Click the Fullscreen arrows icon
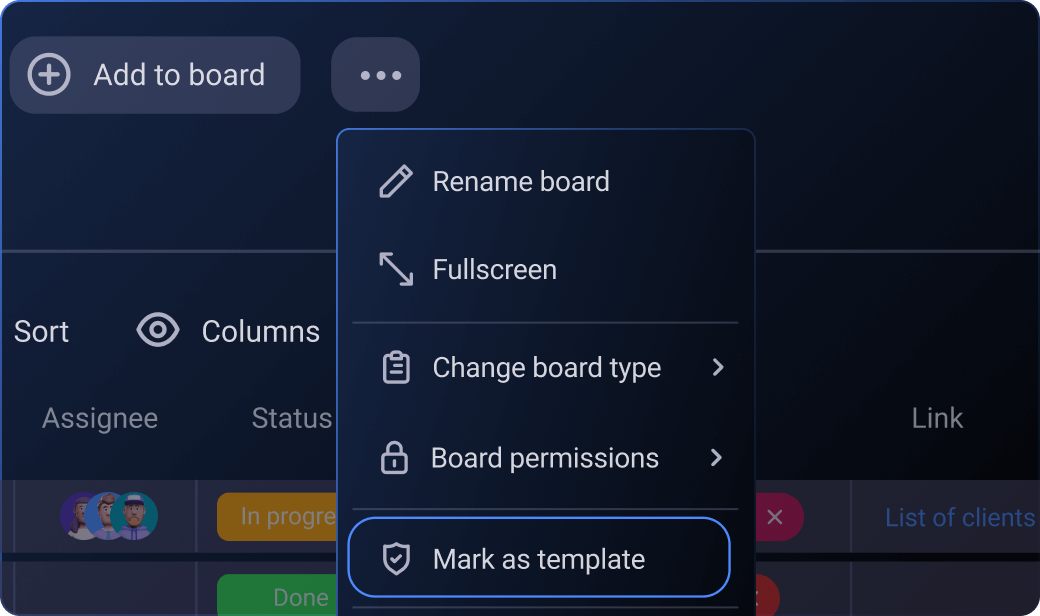Screen dimensions: 1040x616 (x=396, y=269)
